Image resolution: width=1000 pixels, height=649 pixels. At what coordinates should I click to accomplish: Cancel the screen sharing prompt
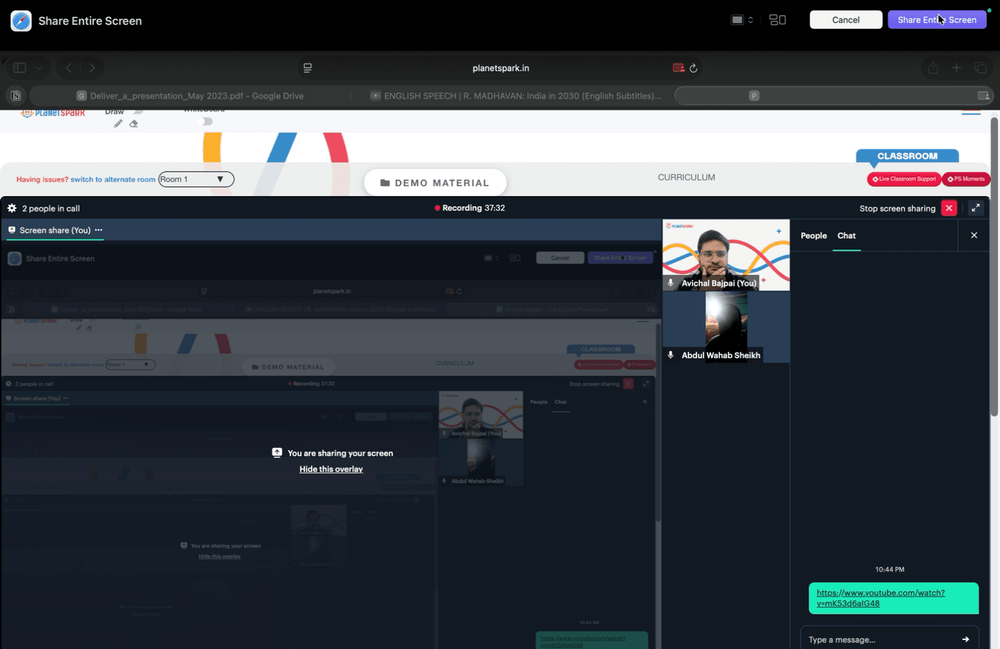846,20
